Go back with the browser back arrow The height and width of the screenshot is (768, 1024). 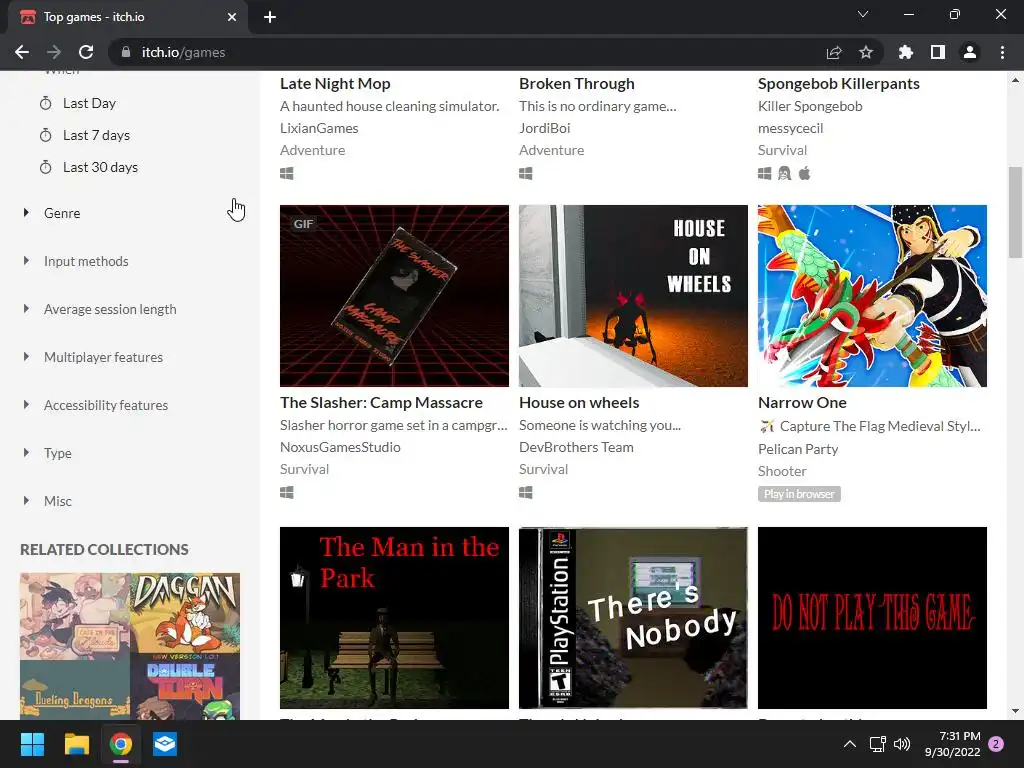(22, 52)
